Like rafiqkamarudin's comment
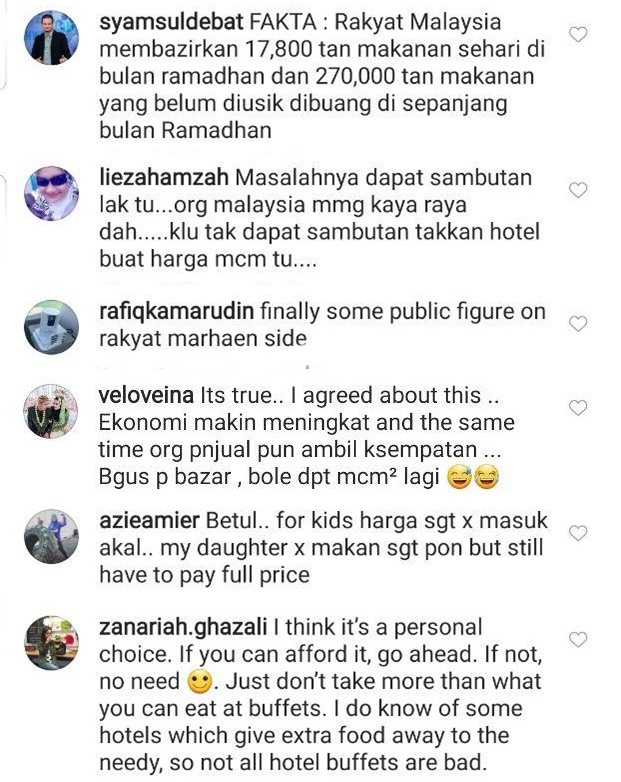The width and height of the screenshot is (621, 782). (578, 324)
